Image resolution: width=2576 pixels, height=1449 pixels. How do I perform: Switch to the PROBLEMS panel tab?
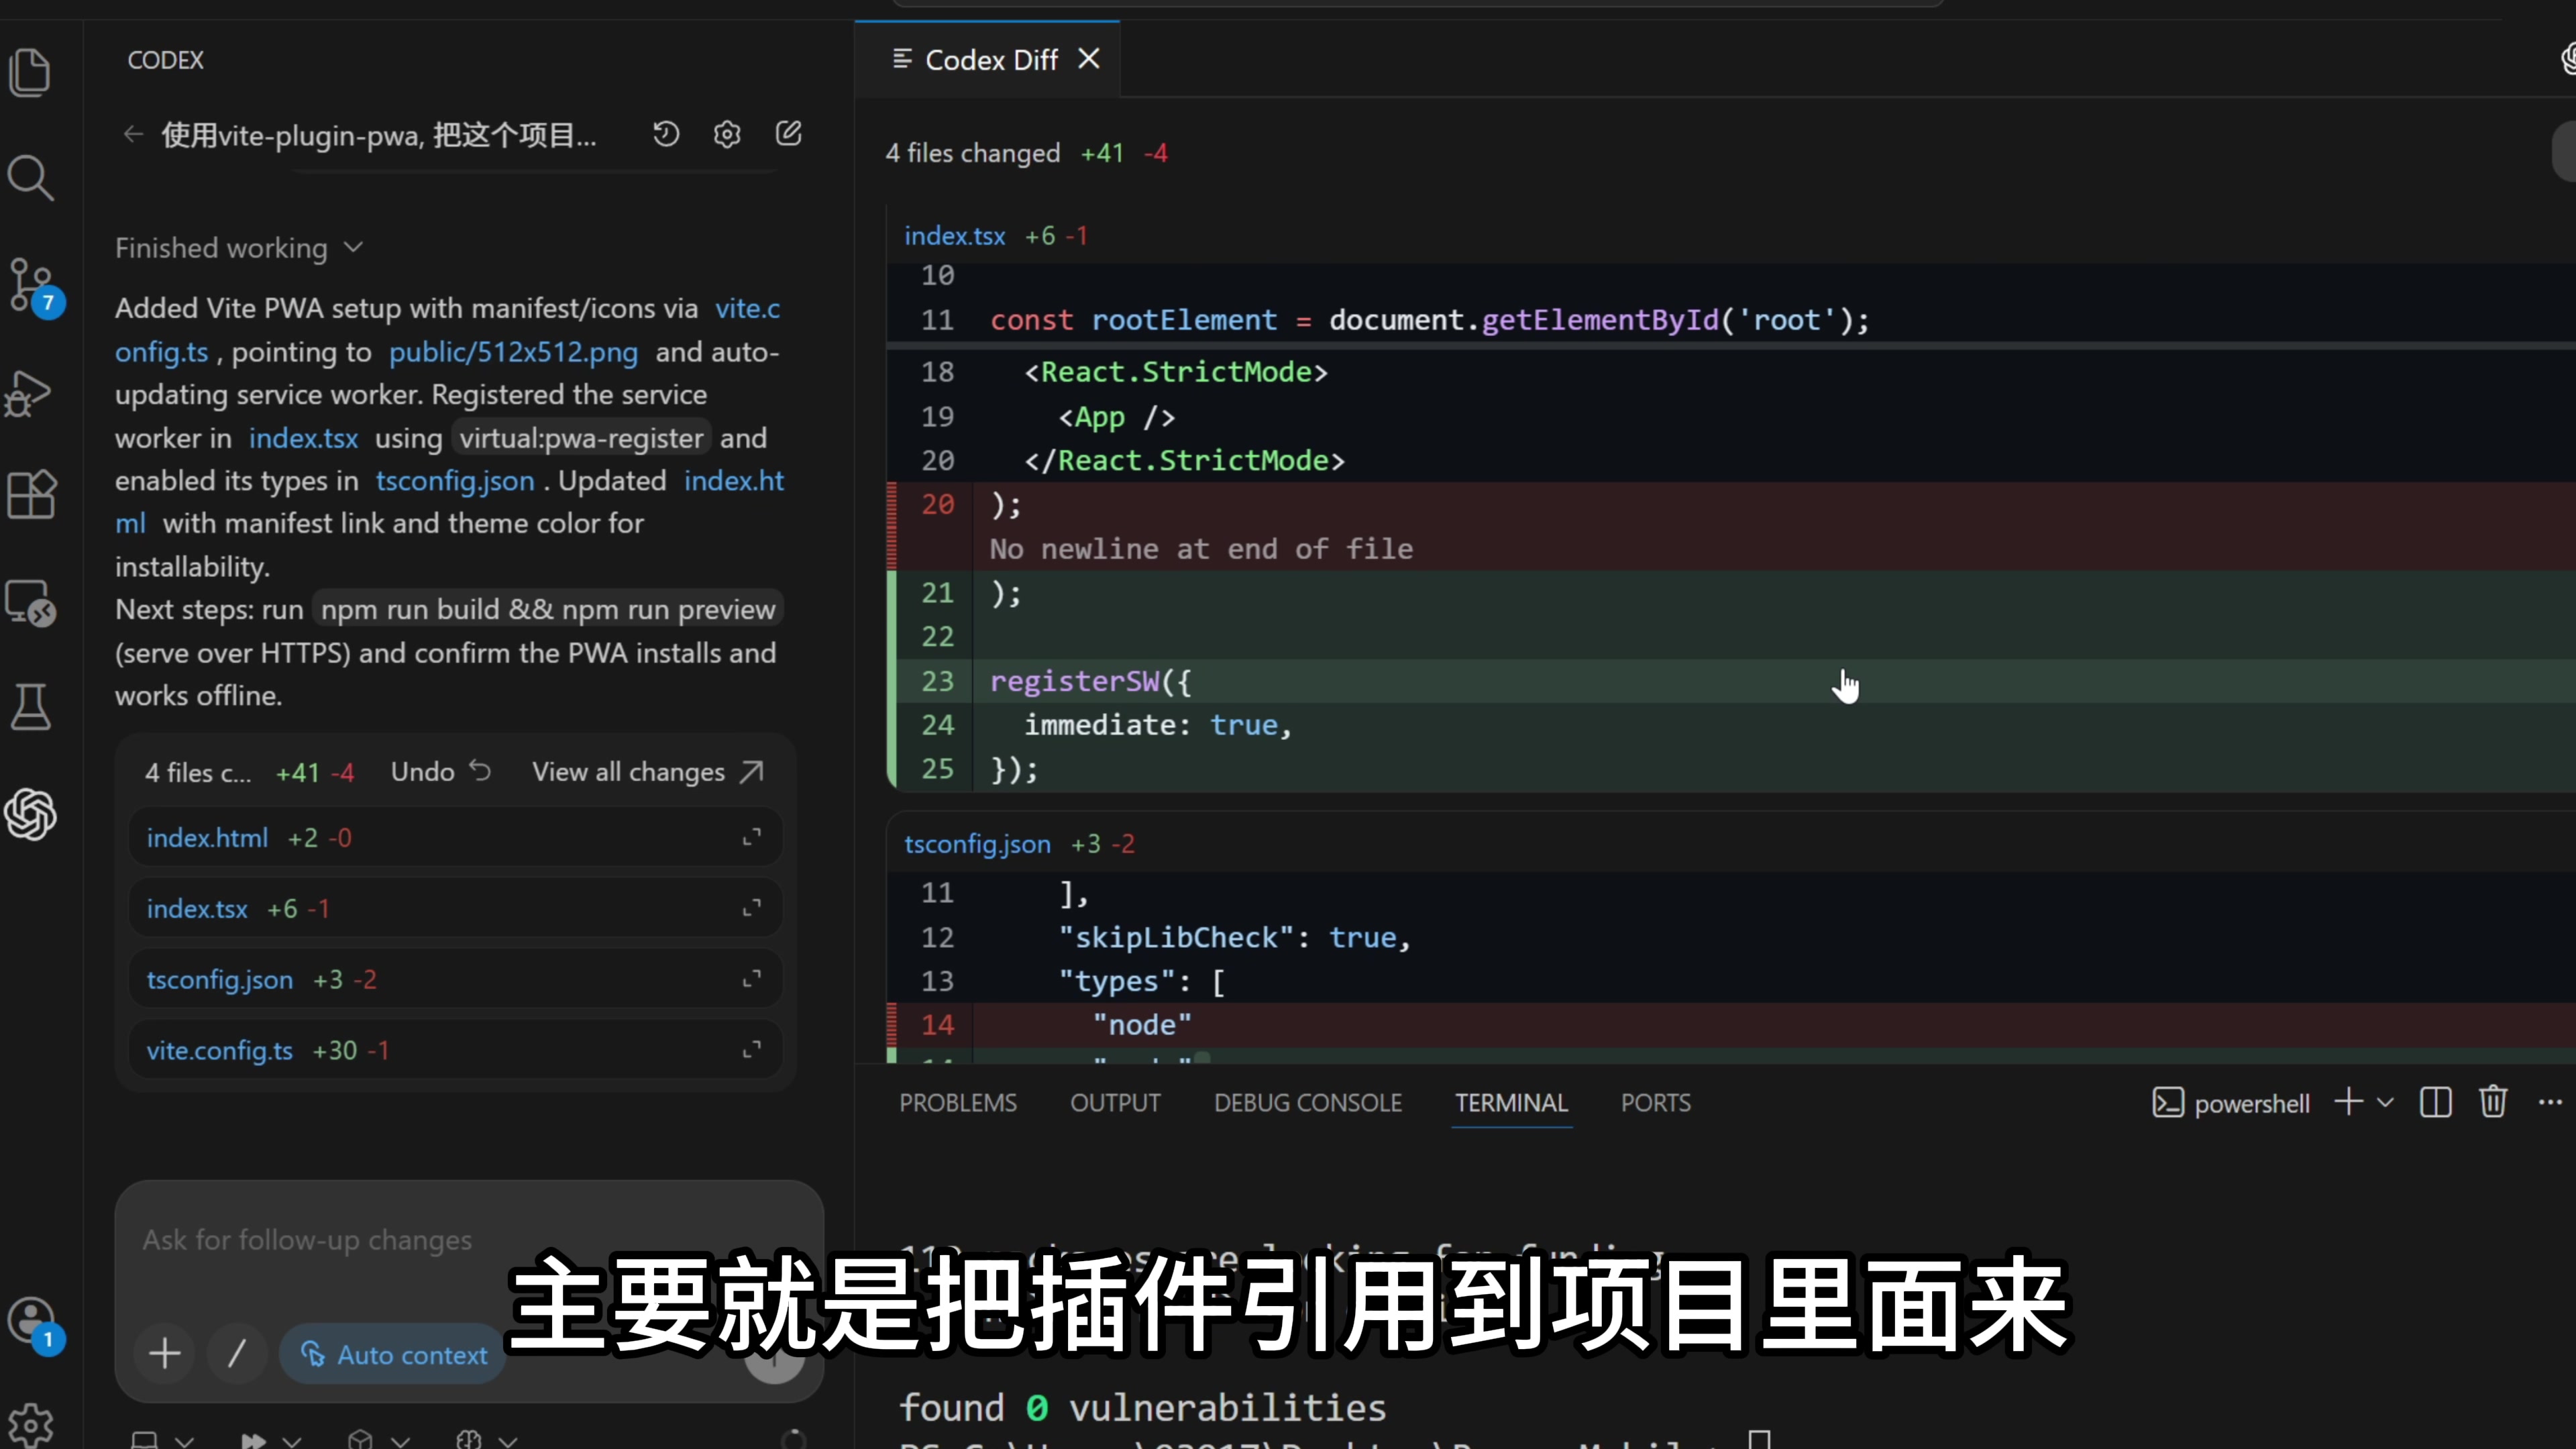[957, 1103]
